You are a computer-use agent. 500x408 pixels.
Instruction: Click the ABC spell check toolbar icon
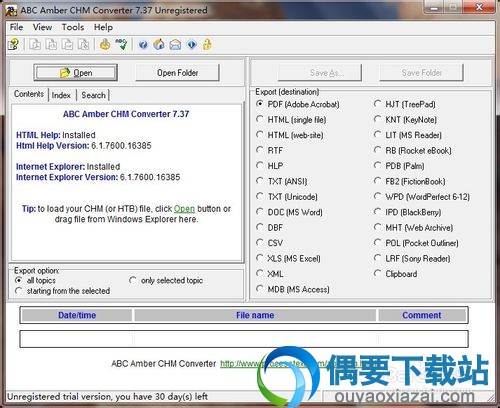point(121,44)
